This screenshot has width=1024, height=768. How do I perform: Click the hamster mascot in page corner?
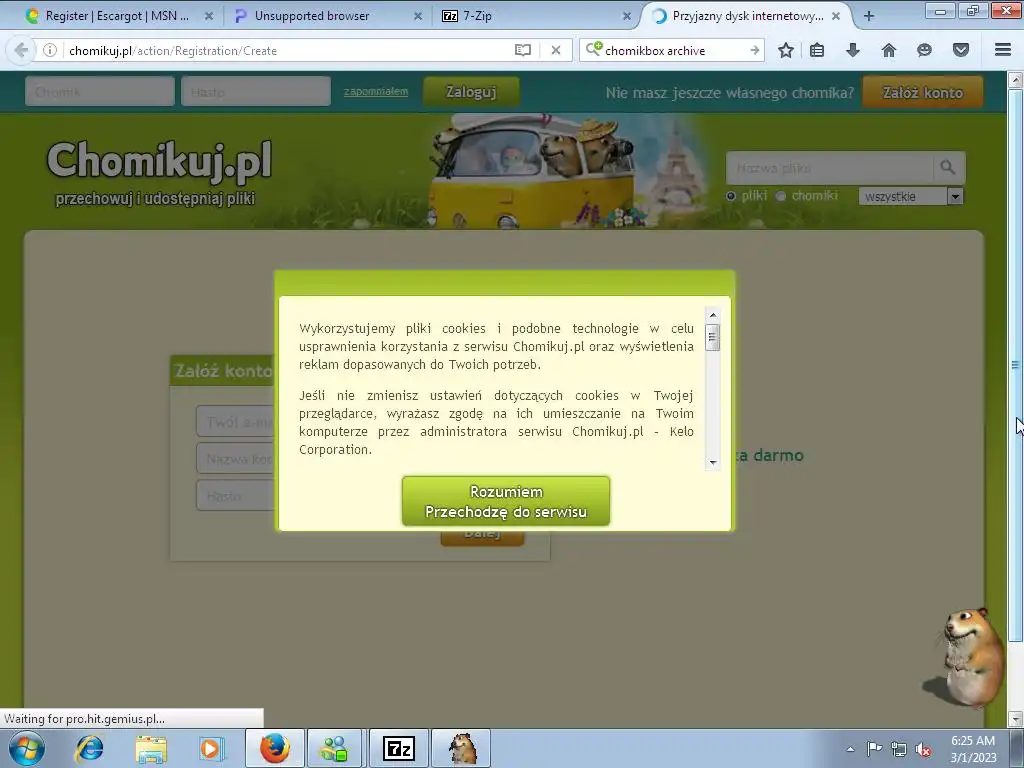972,658
